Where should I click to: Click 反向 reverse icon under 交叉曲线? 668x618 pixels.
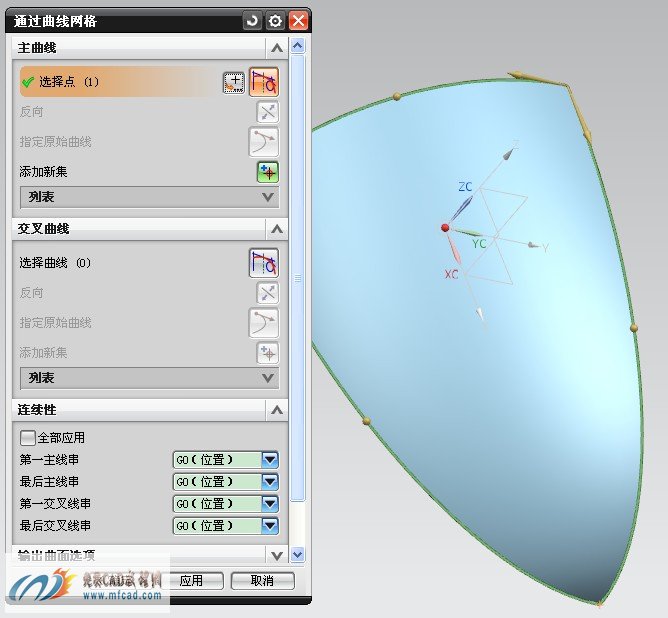(x=268, y=293)
